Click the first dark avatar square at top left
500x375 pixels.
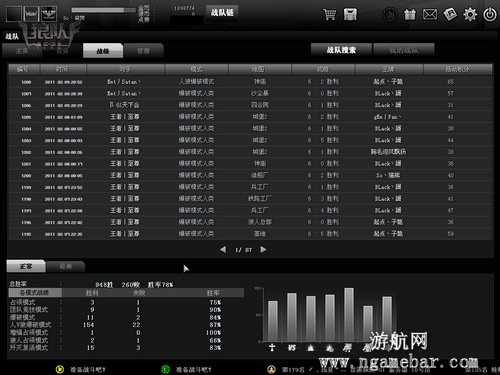(14, 14)
